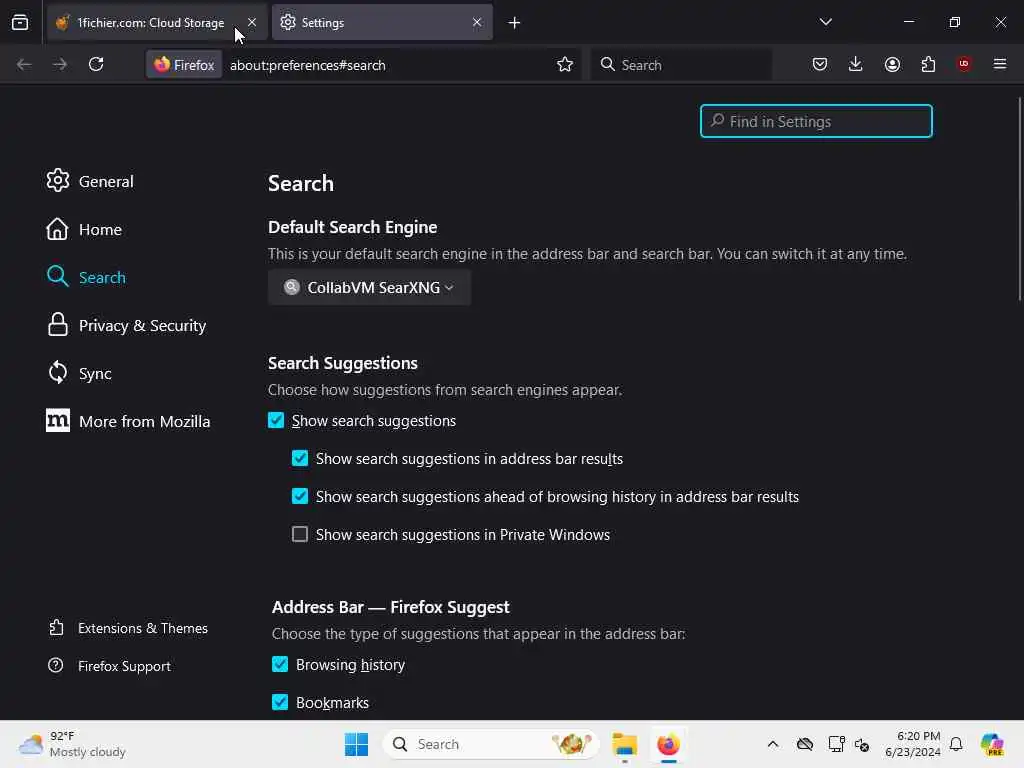Close the 1fichier.com Cloud Storage tab
The width and height of the screenshot is (1024, 768).
tap(251, 22)
